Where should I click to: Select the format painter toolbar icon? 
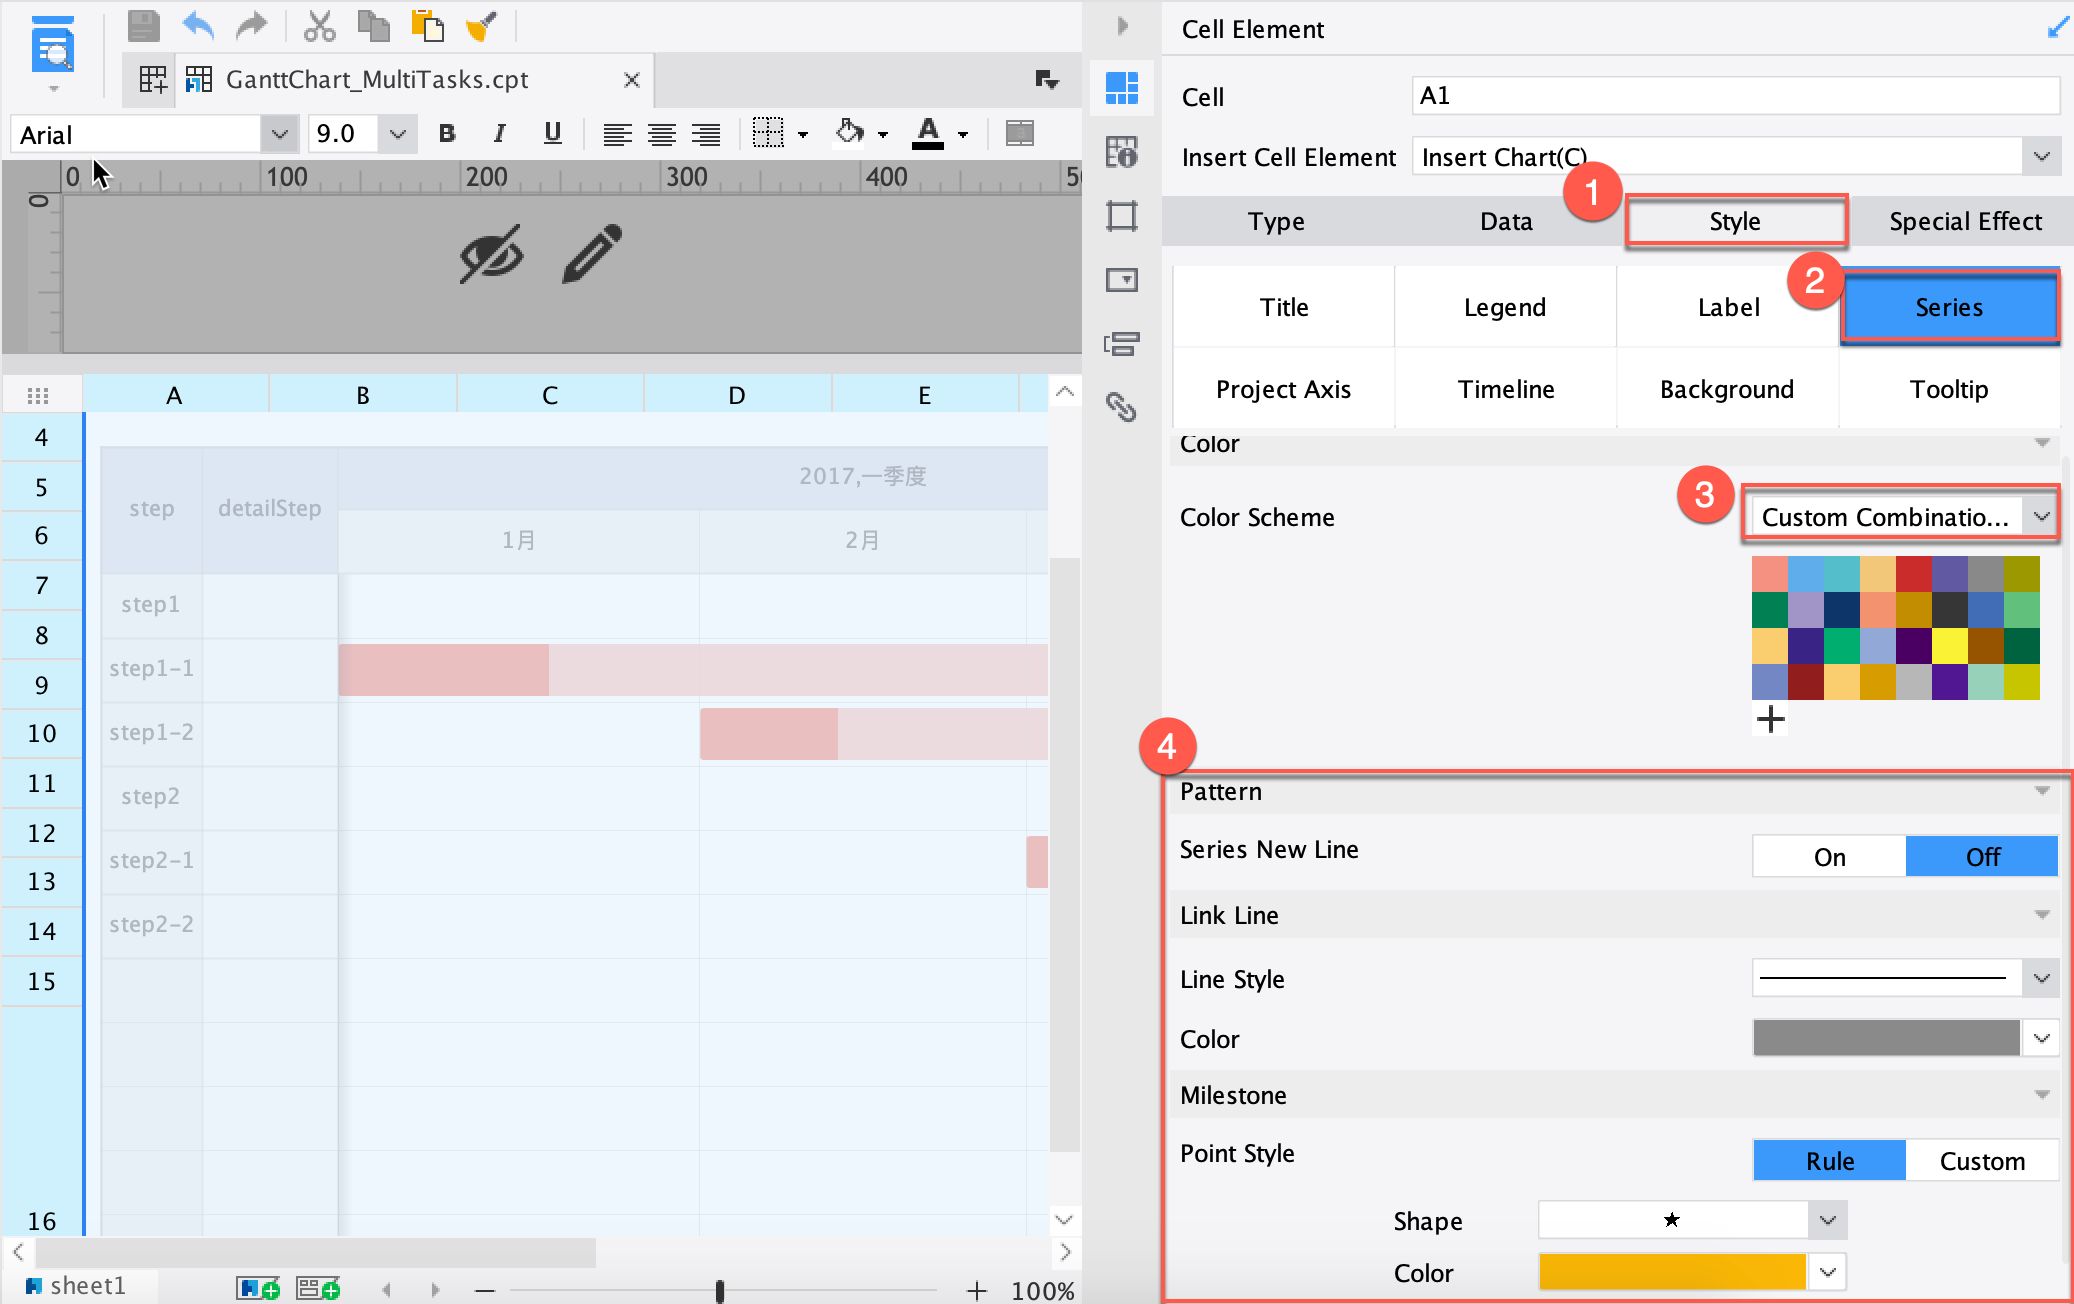click(x=482, y=26)
